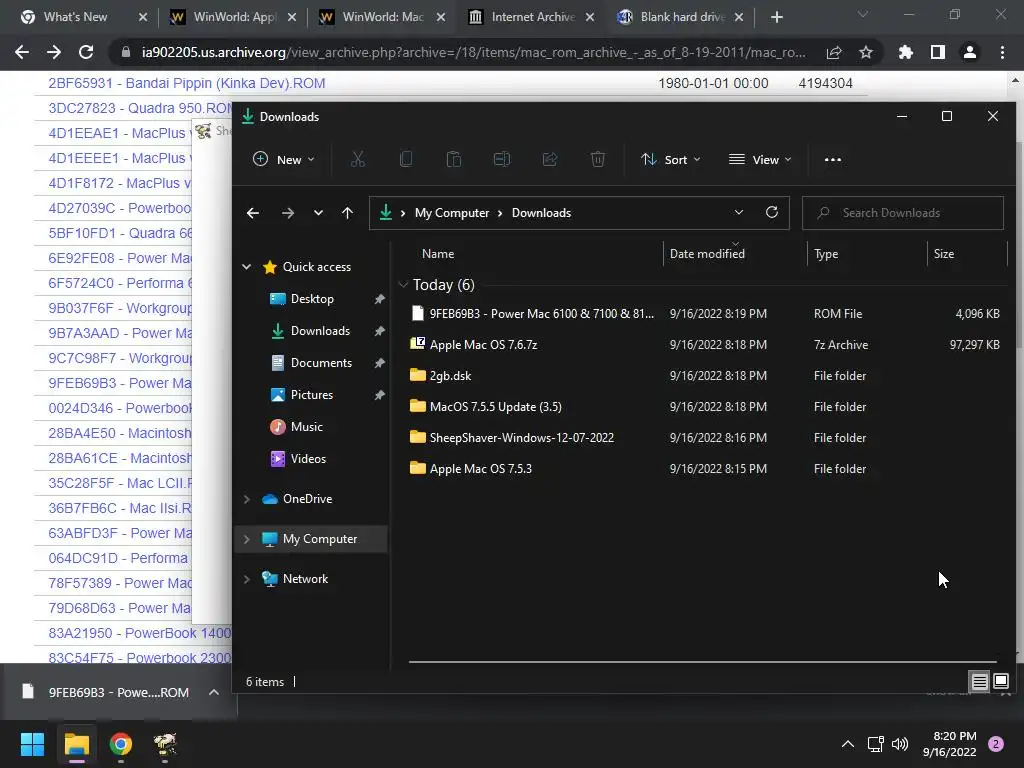Select Desktop in Quick access

pyautogui.click(x=312, y=299)
